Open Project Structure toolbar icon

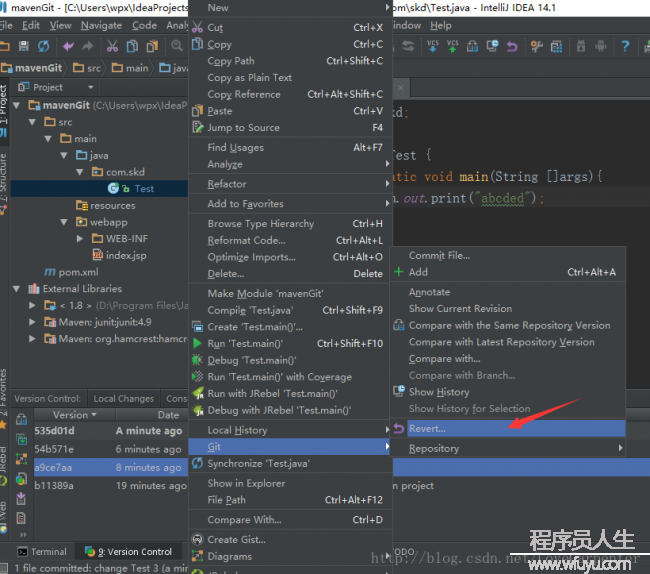coord(556,46)
